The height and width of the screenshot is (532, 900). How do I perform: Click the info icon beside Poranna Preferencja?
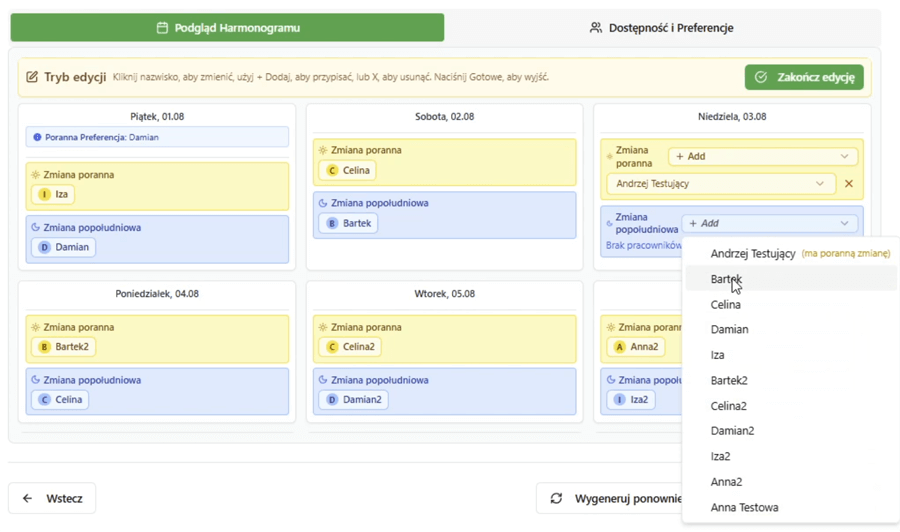tap(37, 138)
